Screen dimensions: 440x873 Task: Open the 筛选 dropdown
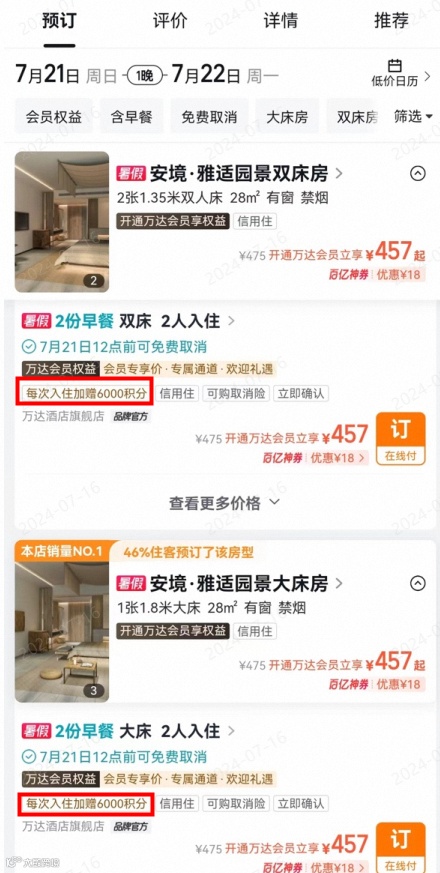point(413,116)
